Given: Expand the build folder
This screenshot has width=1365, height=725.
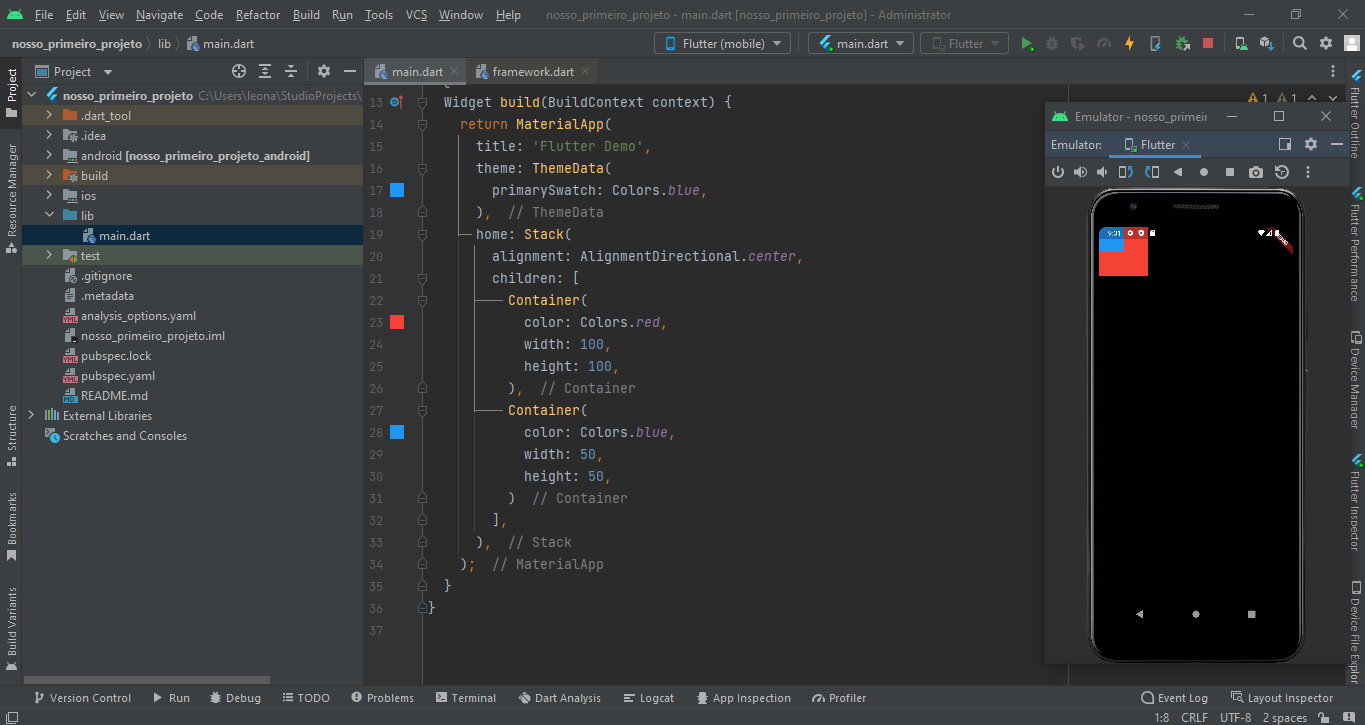Looking at the screenshot, I should [49, 175].
